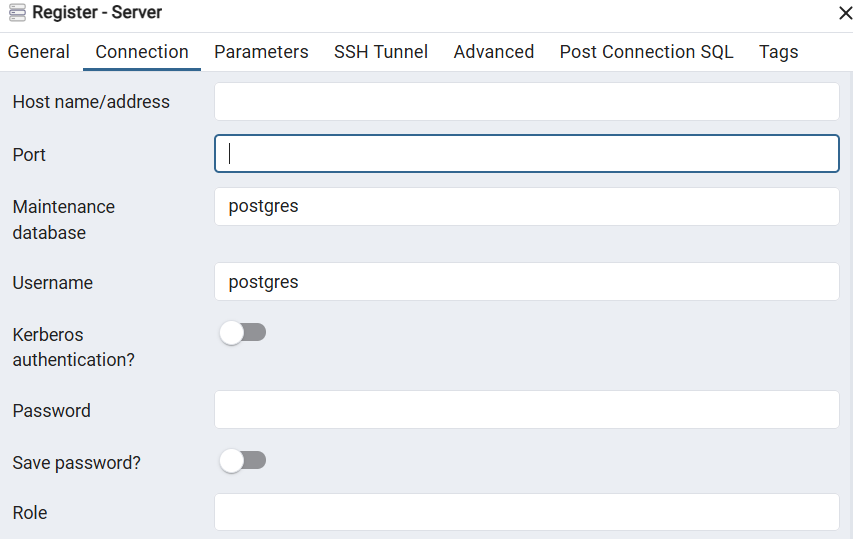Switch to the General tab

39,52
